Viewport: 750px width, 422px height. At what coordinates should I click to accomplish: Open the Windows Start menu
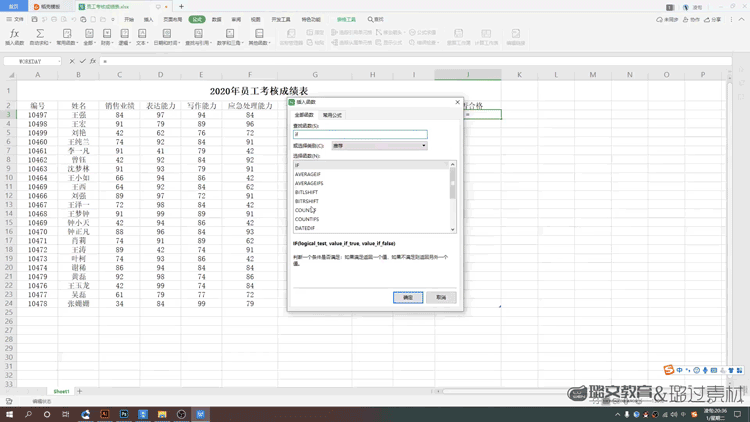click(9, 414)
